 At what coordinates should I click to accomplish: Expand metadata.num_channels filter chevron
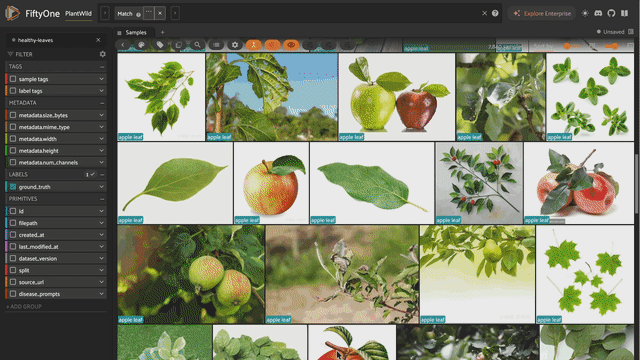(x=101, y=162)
